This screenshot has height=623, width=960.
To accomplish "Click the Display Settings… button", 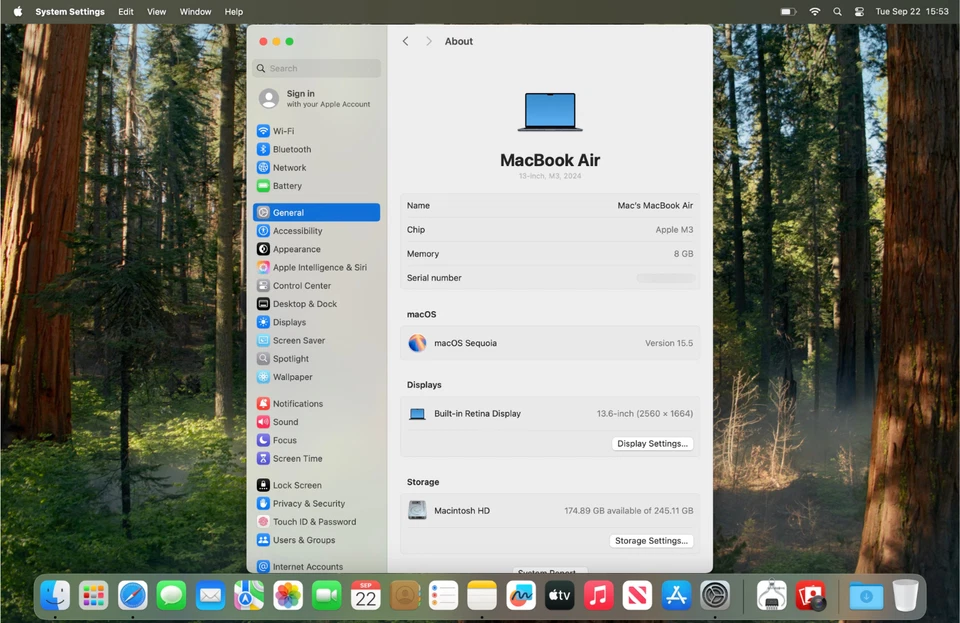I will [652, 444].
